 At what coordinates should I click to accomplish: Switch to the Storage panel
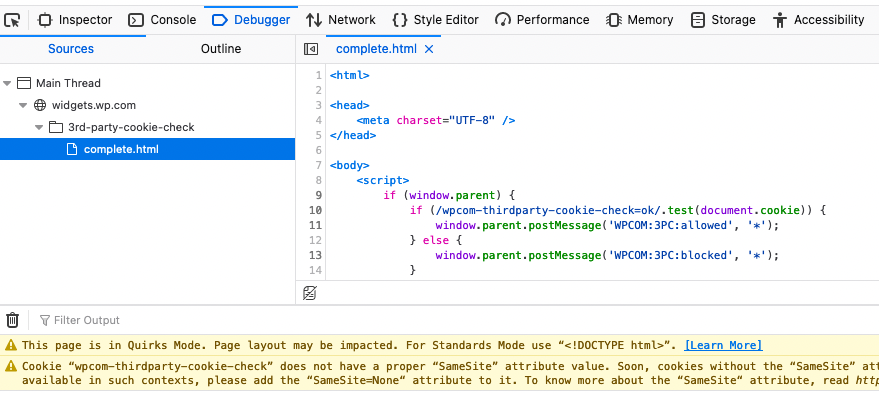click(723, 20)
